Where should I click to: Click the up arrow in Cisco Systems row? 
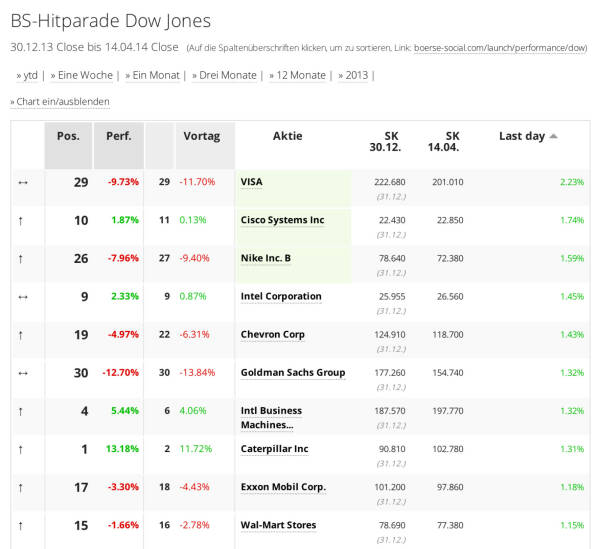point(21,220)
